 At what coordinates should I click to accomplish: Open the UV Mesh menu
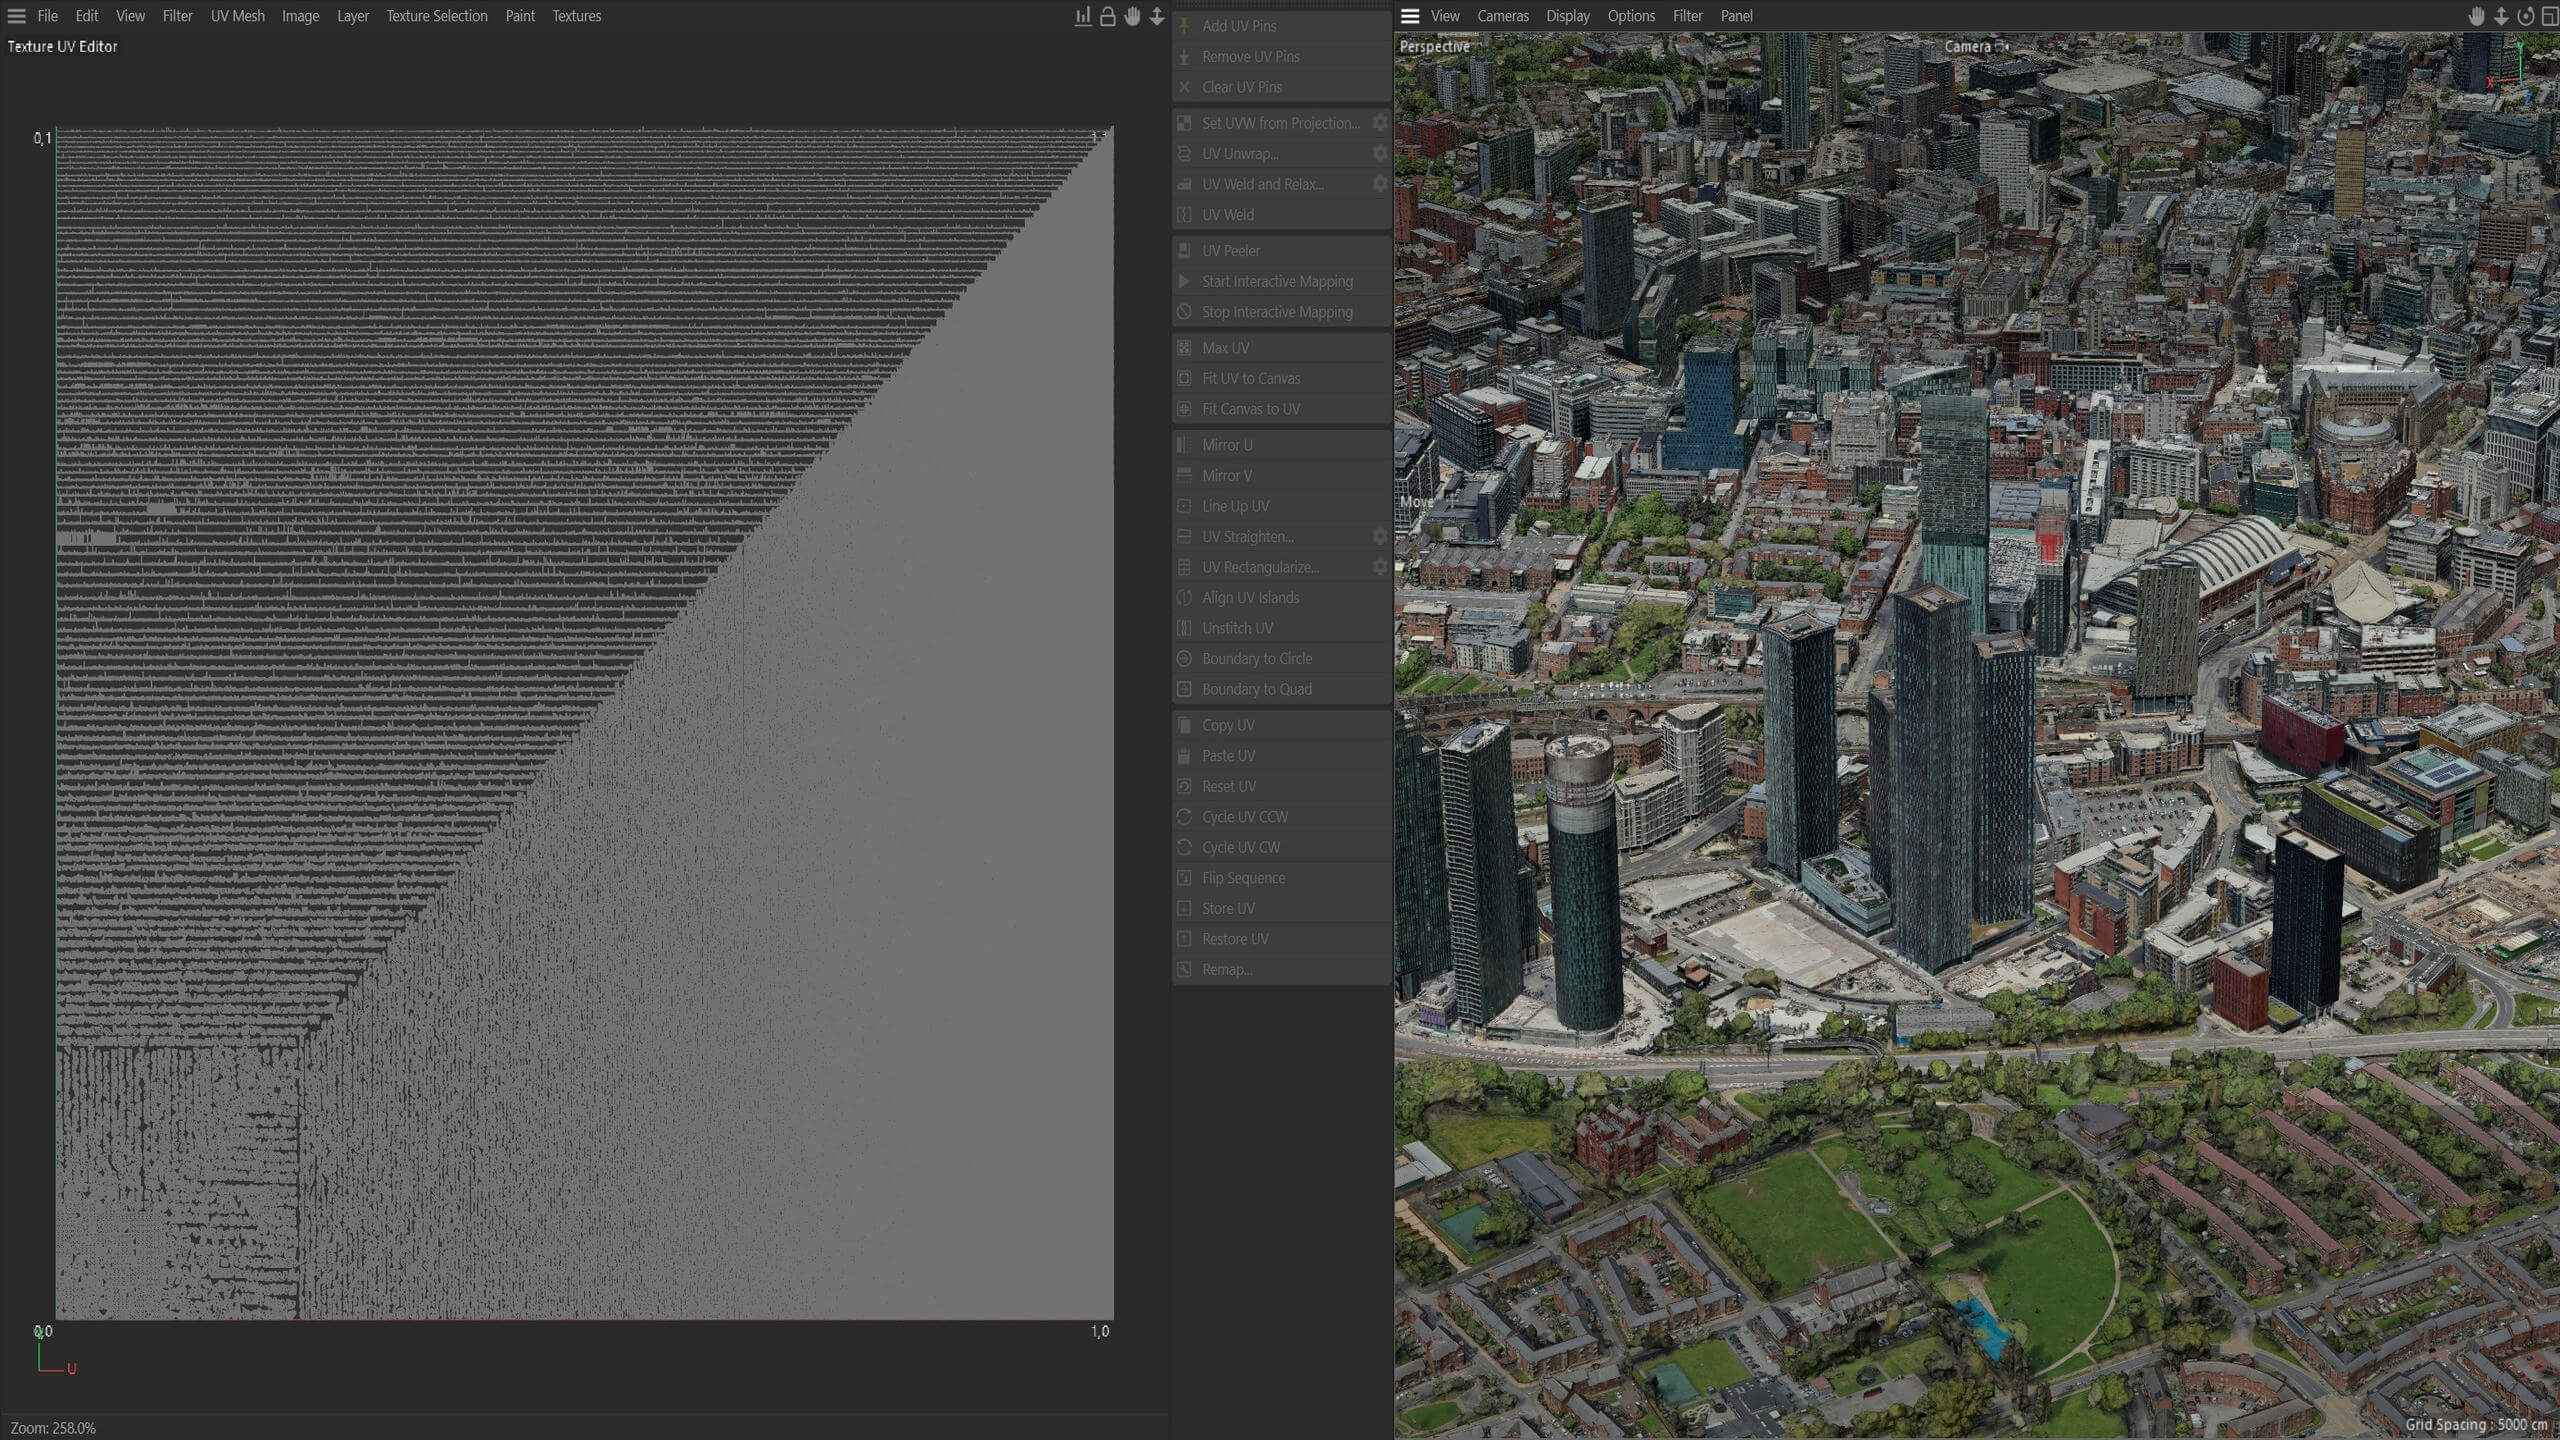(237, 16)
